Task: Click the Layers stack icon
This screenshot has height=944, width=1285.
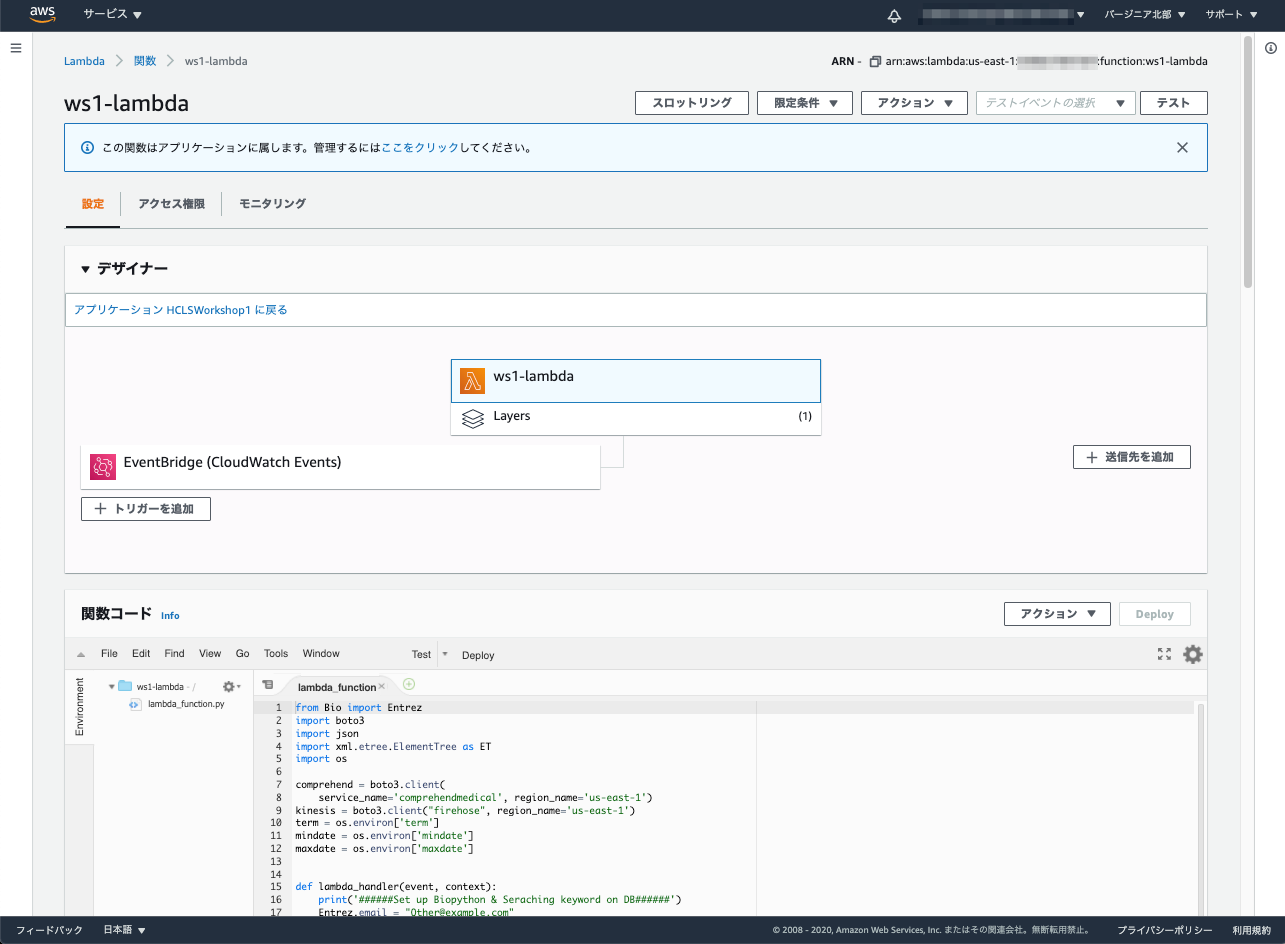Action: tap(473, 418)
